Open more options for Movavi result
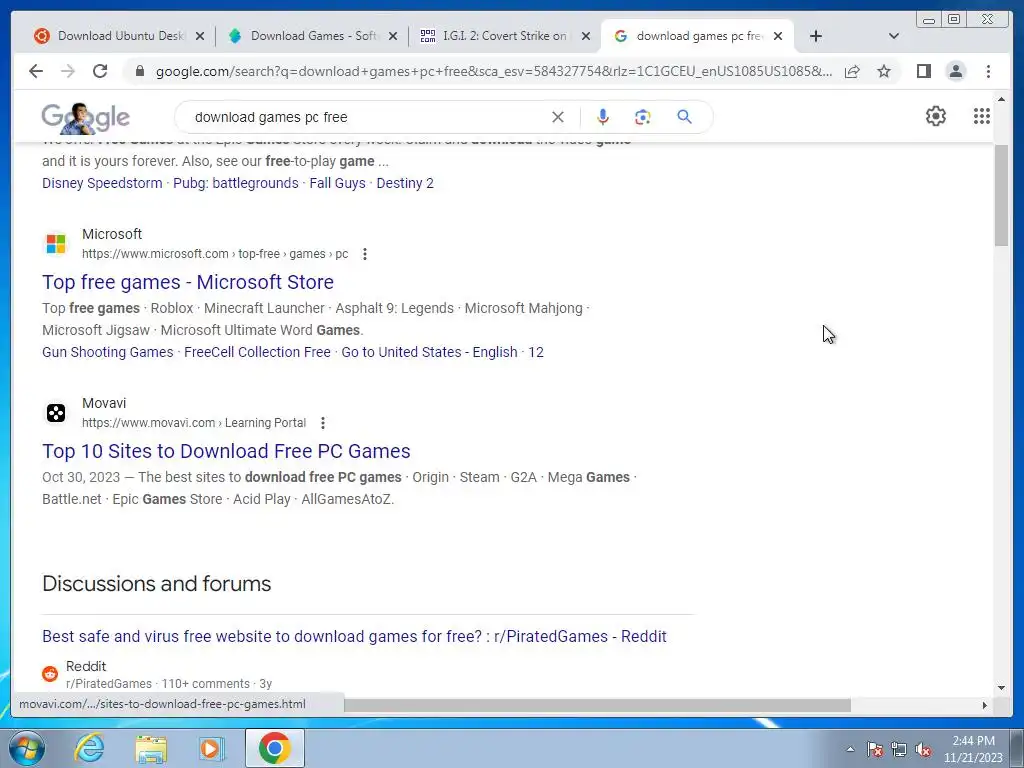Image resolution: width=1024 pixels, height=768 pixels. click(323, 423)
